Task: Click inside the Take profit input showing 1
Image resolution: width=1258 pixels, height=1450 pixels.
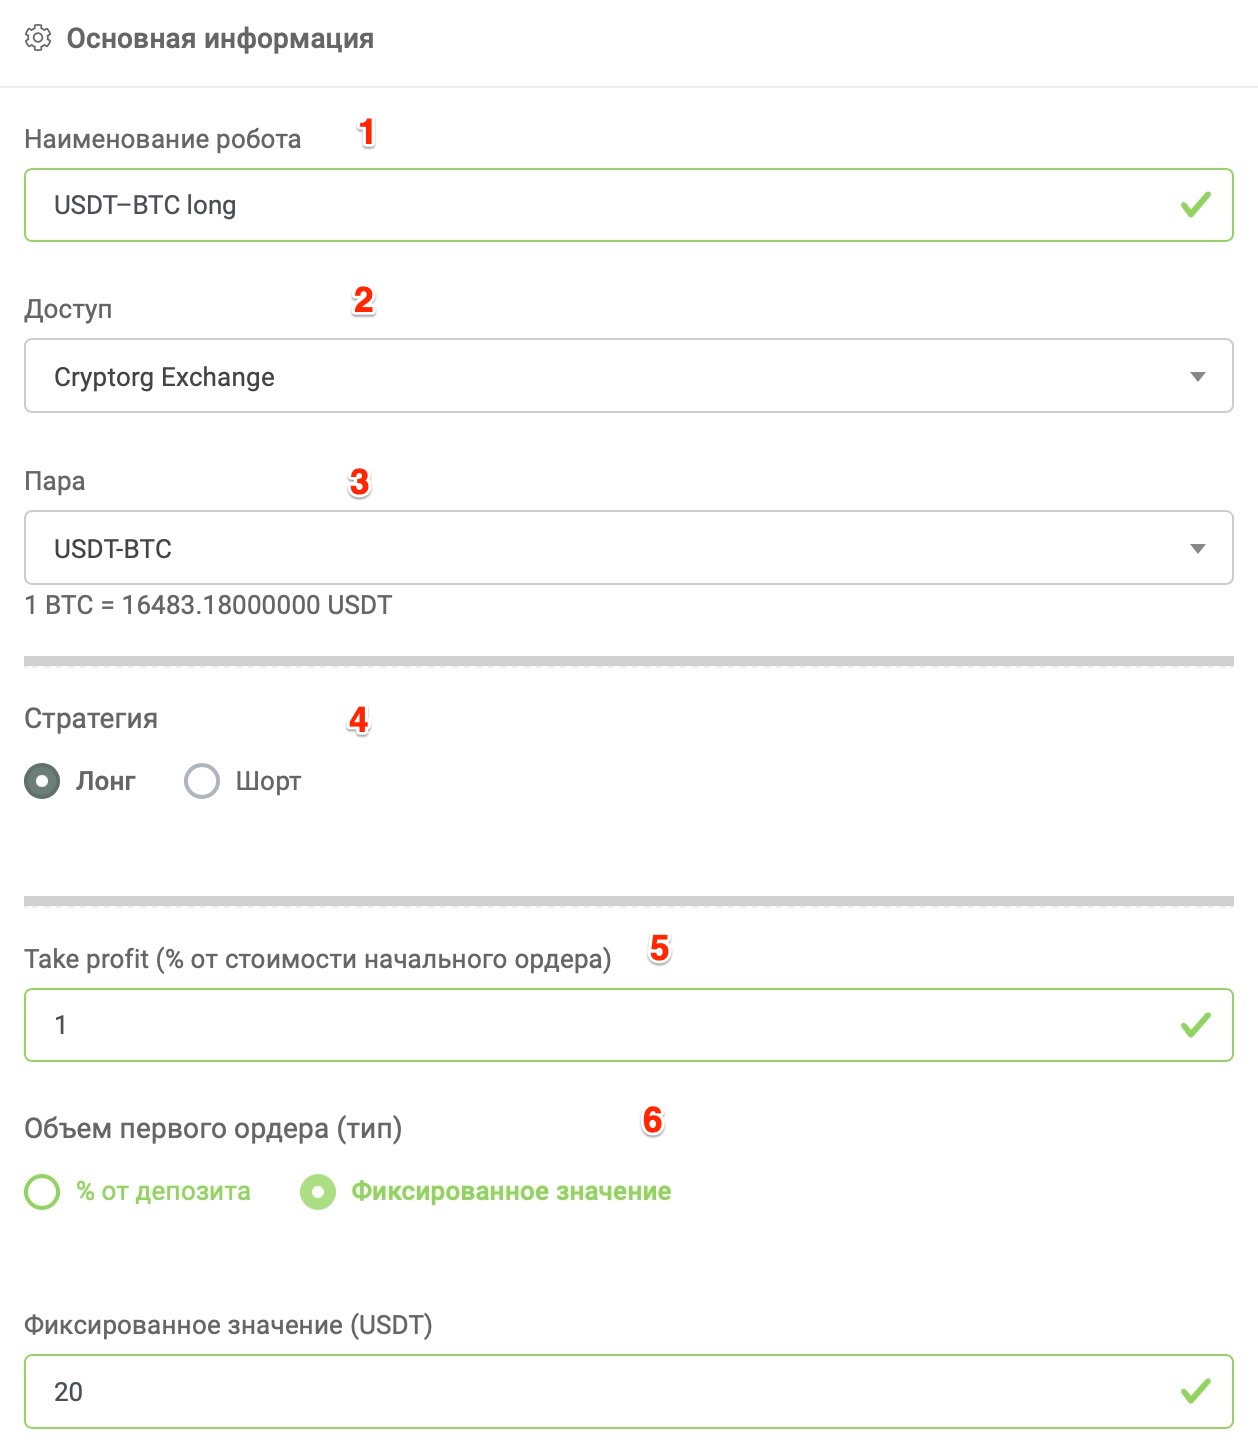Action: [400, 1025]
